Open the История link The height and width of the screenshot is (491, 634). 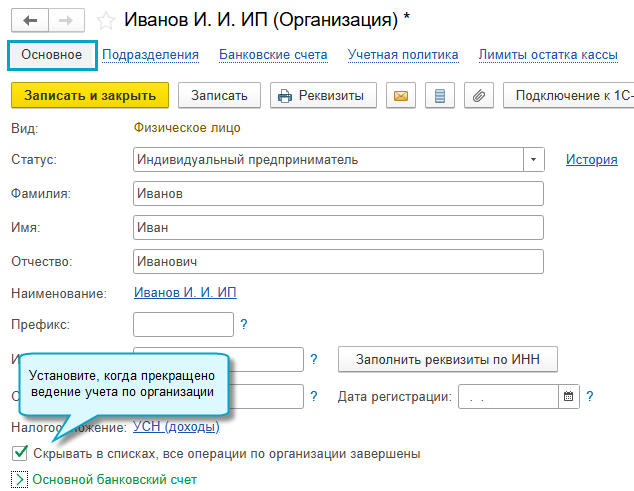tap(591, 159)
